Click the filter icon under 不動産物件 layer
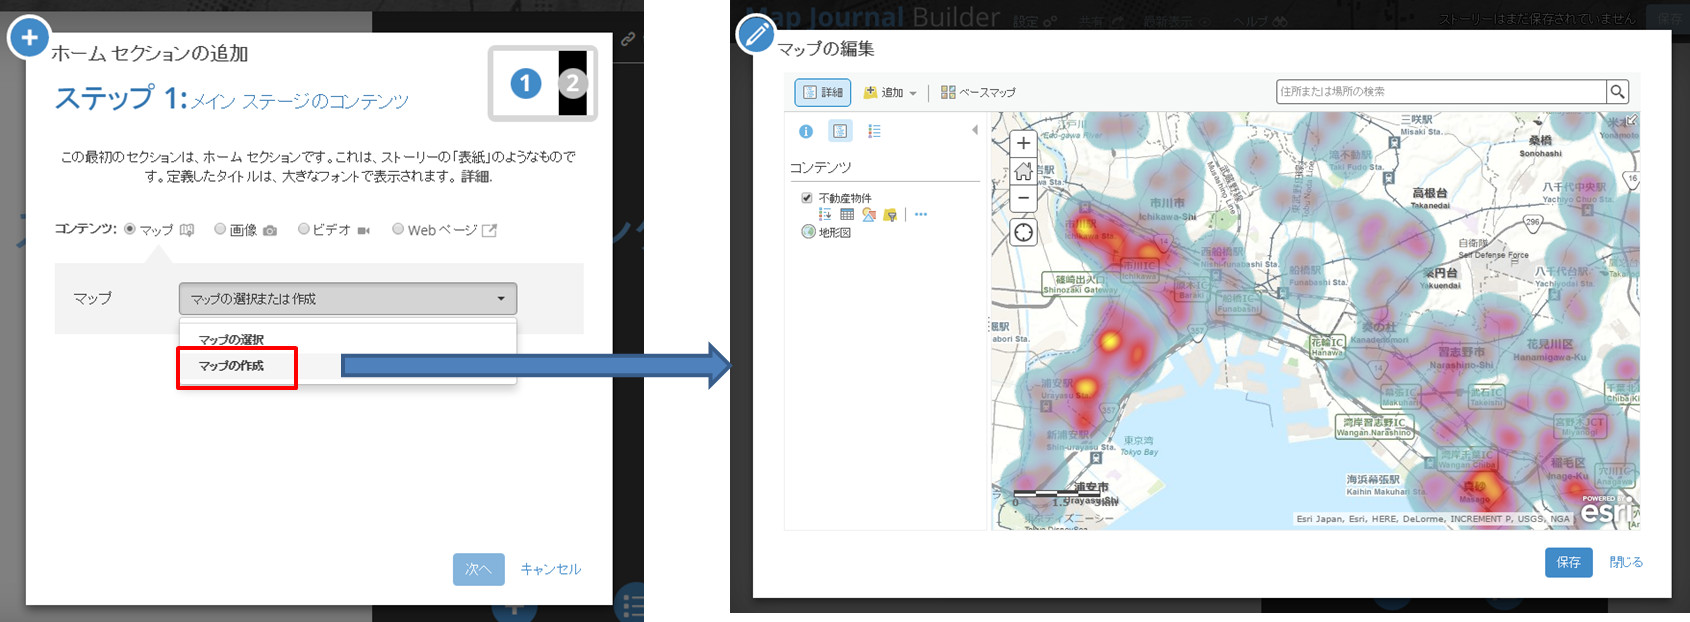This screenshot has height=622, width=1690. coord(890,215)
